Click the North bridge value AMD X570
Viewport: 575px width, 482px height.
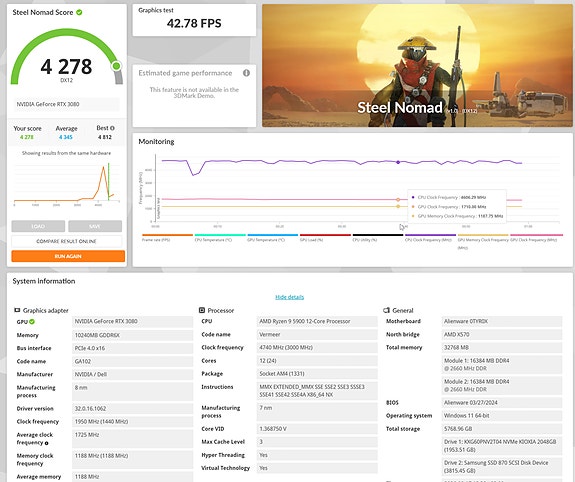502,335
